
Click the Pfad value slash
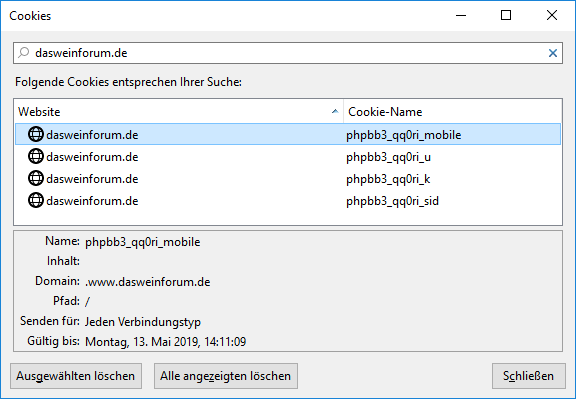(x=87, y=301)
